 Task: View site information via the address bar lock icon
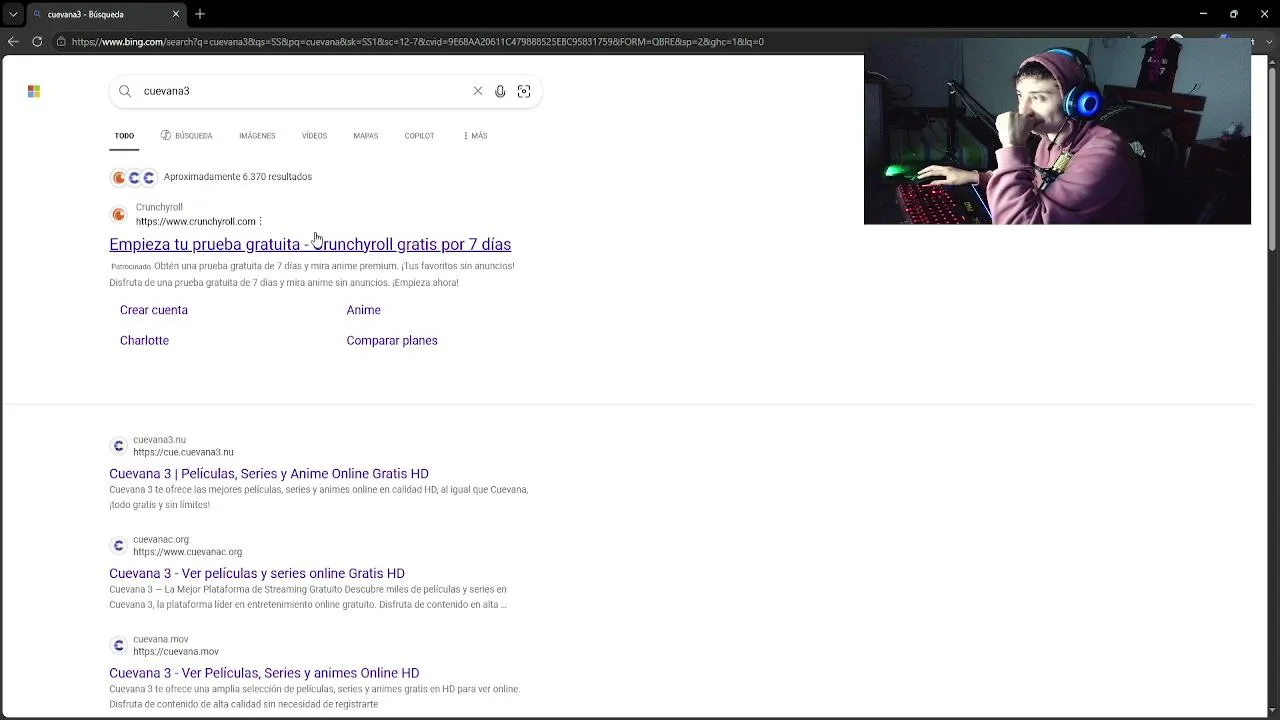(x=61, y=42)
